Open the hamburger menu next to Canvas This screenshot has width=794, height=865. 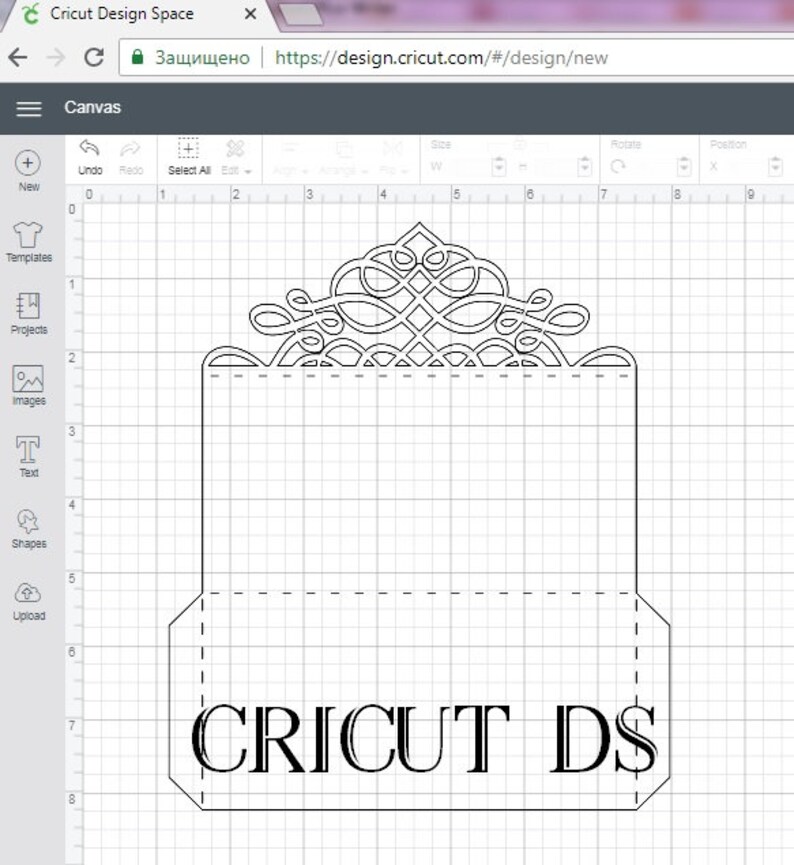29,109
